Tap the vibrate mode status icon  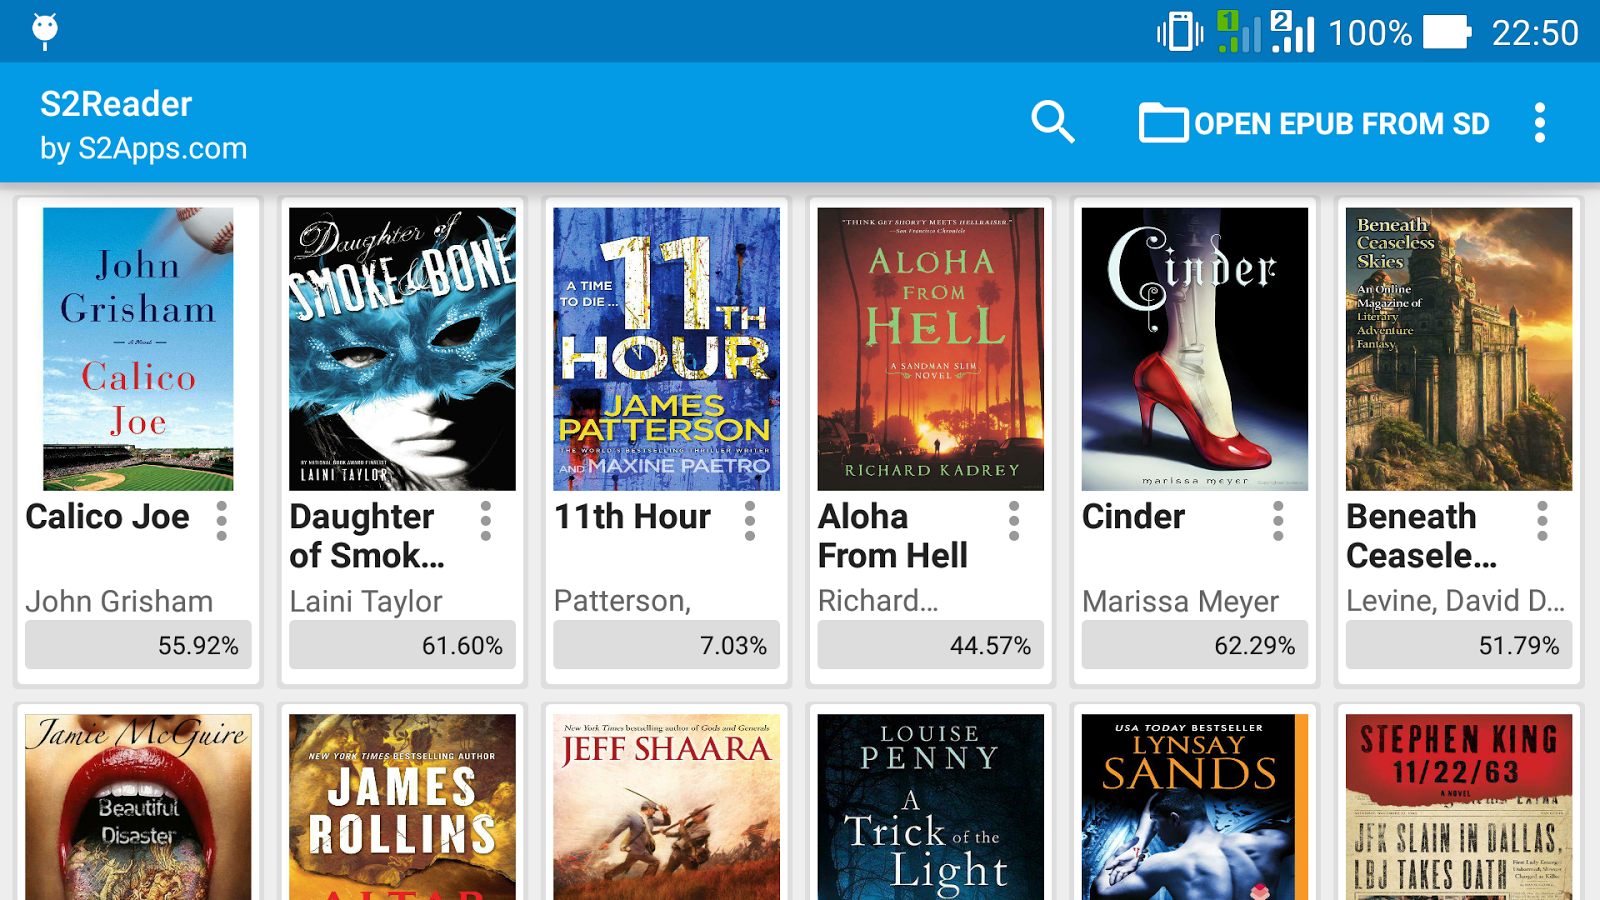tap(1180, 32)
